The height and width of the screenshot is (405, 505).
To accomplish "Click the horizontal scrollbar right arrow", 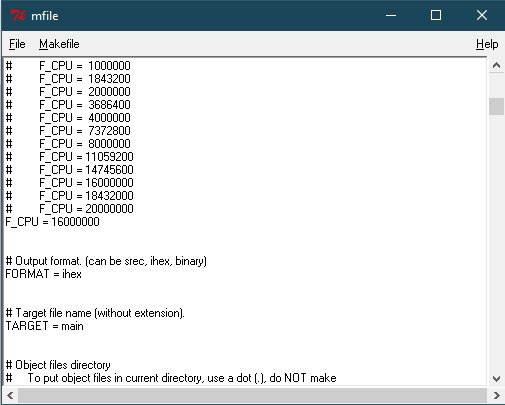I will click(496, 396).
